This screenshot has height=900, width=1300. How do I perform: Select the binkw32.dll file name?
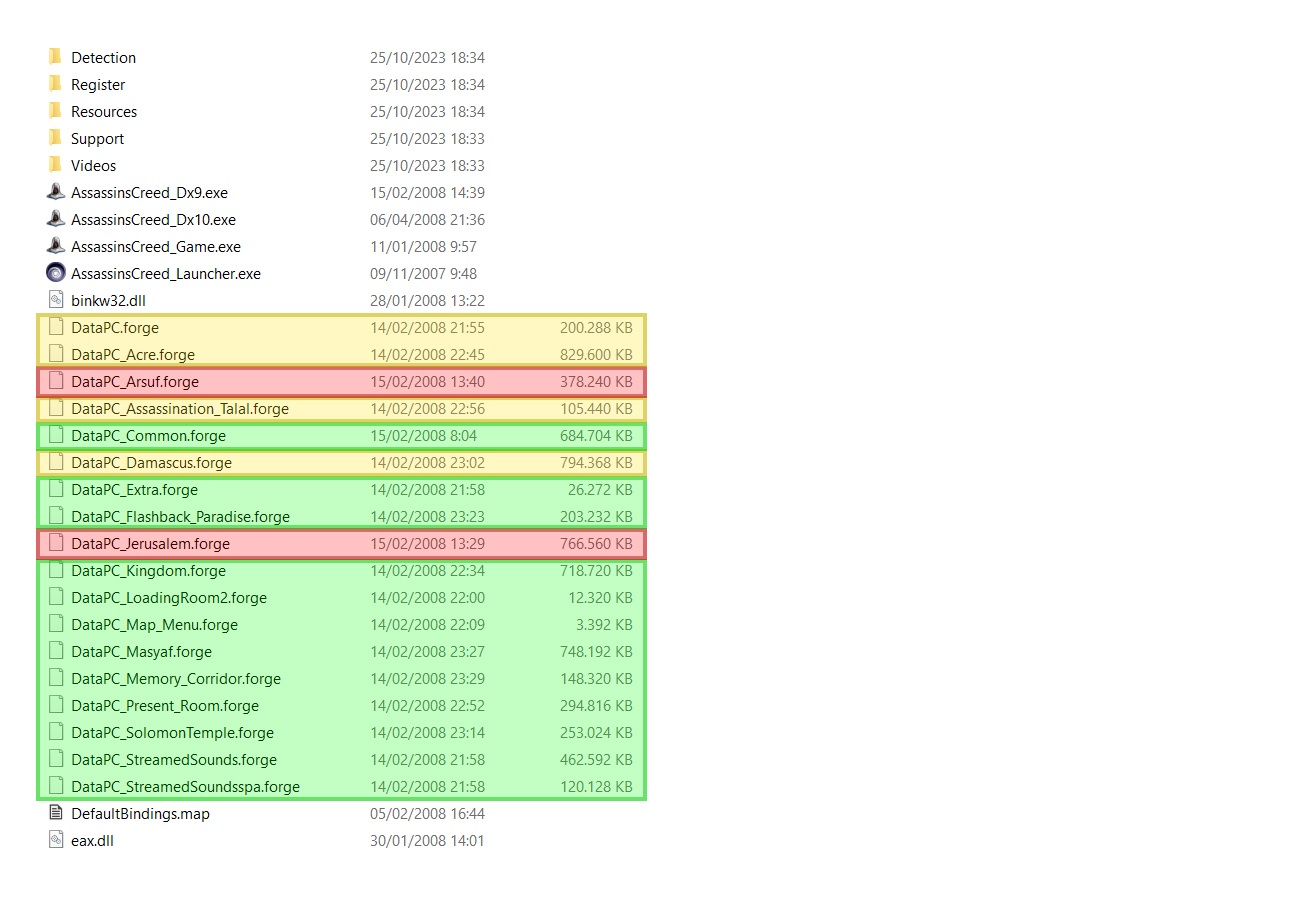[x=109, y=301]
